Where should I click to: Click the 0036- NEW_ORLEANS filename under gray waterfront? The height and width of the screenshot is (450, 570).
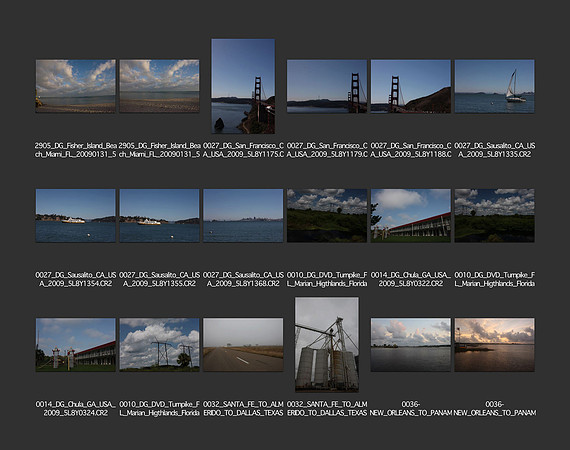click(x=411, y=409)
